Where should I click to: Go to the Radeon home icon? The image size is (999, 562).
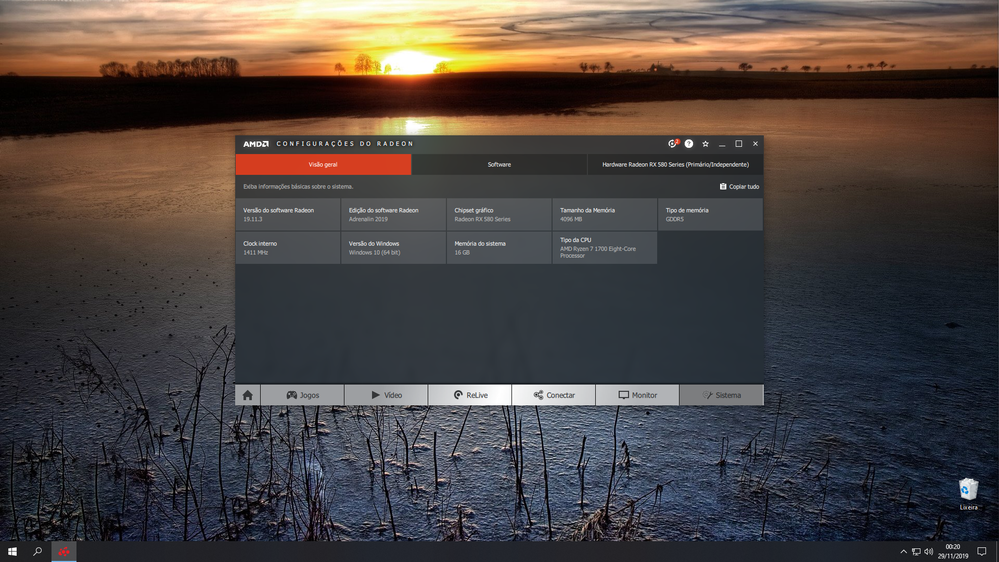click(x=248, y=395)
